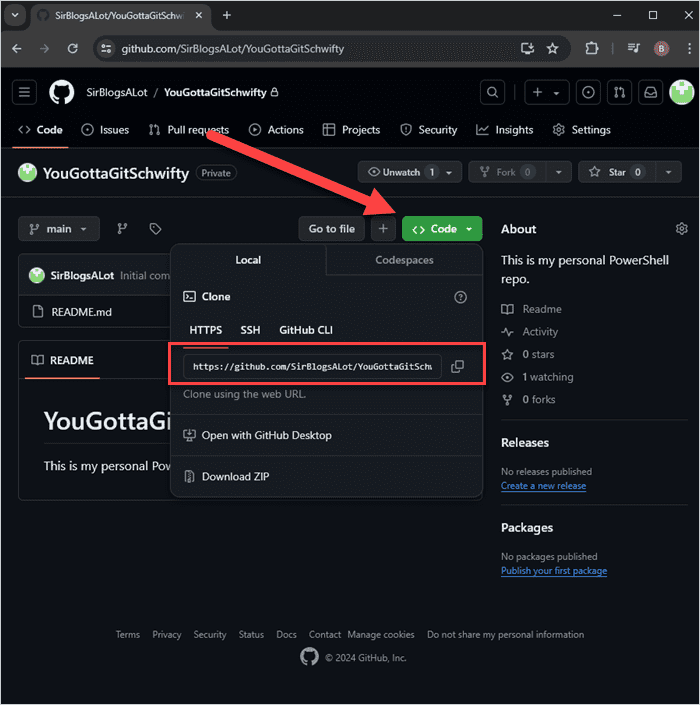Expand the Unwatch dropdown arrow
Image resolution: width=700 pixels, height=705 pixels.
(449, 172)
